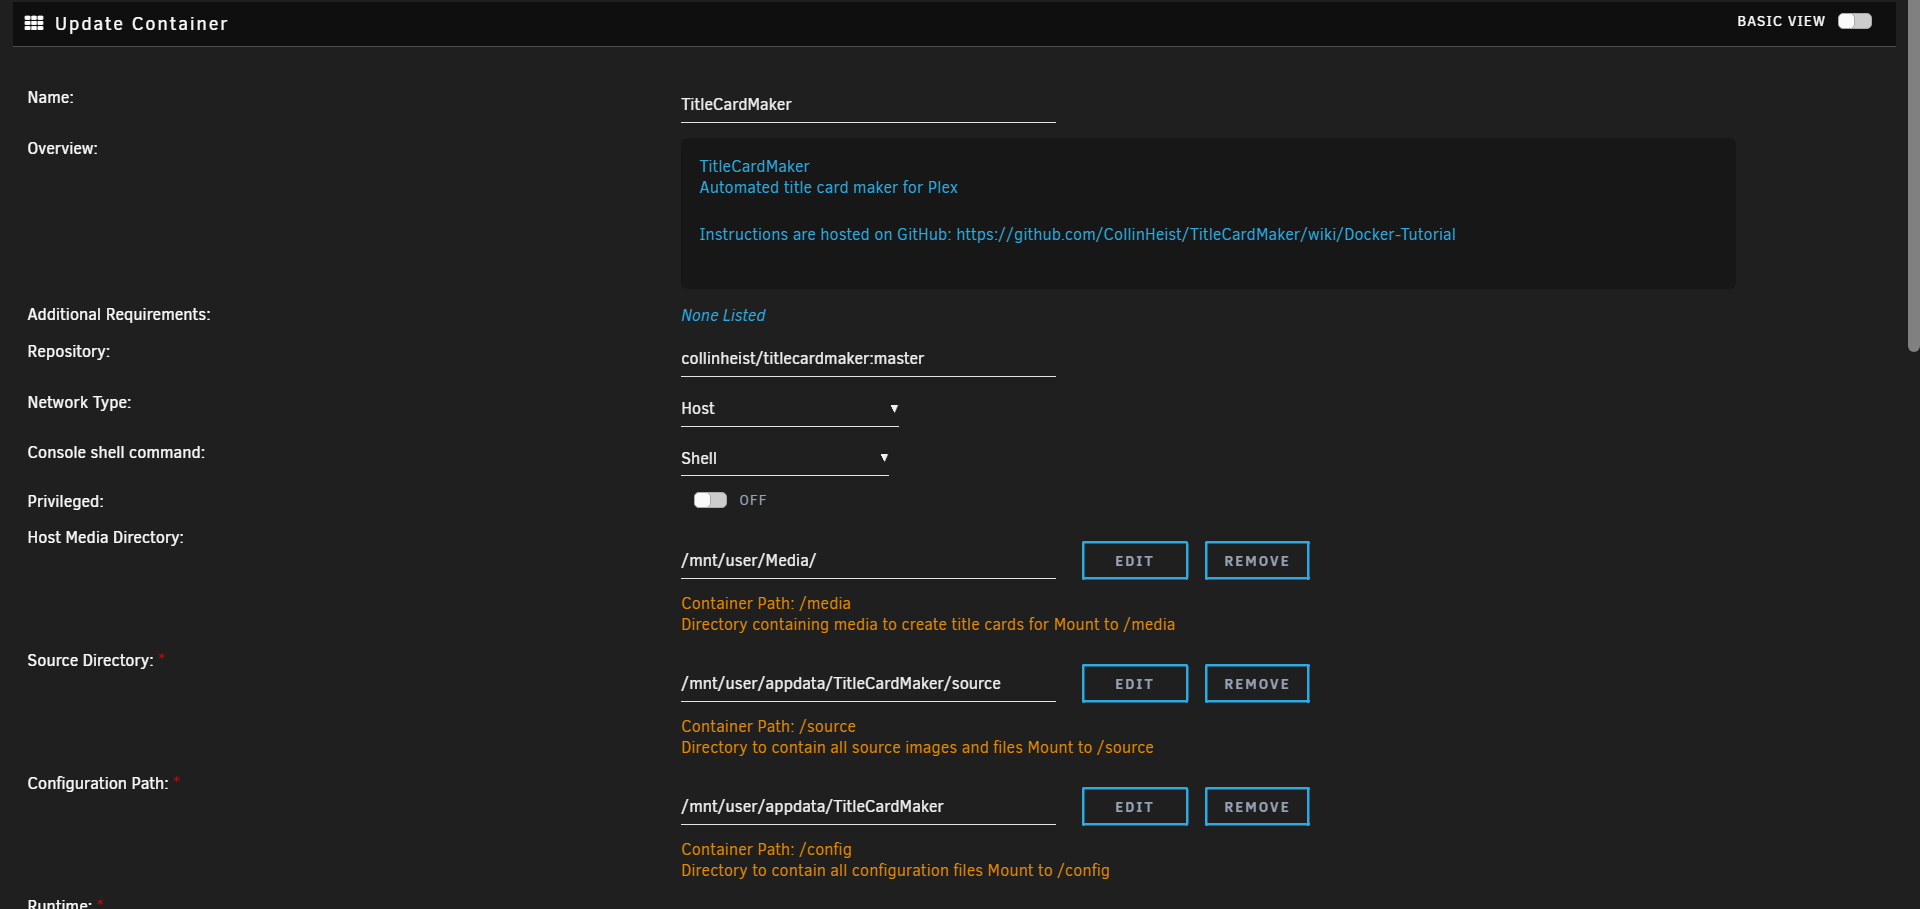
Task: Open the TitleCardMaker Docker-Tutorial GitHub link
Action: point(1205,234)
